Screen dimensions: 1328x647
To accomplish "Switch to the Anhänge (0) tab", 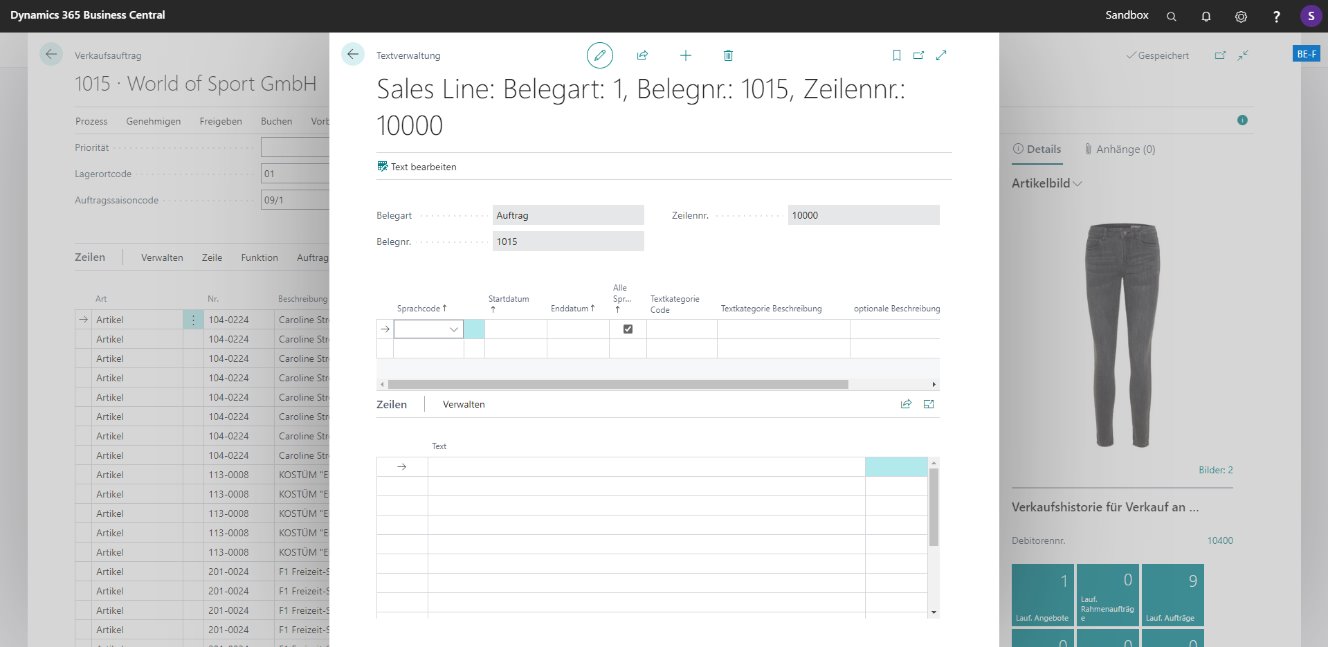I will pos(1119,149).
